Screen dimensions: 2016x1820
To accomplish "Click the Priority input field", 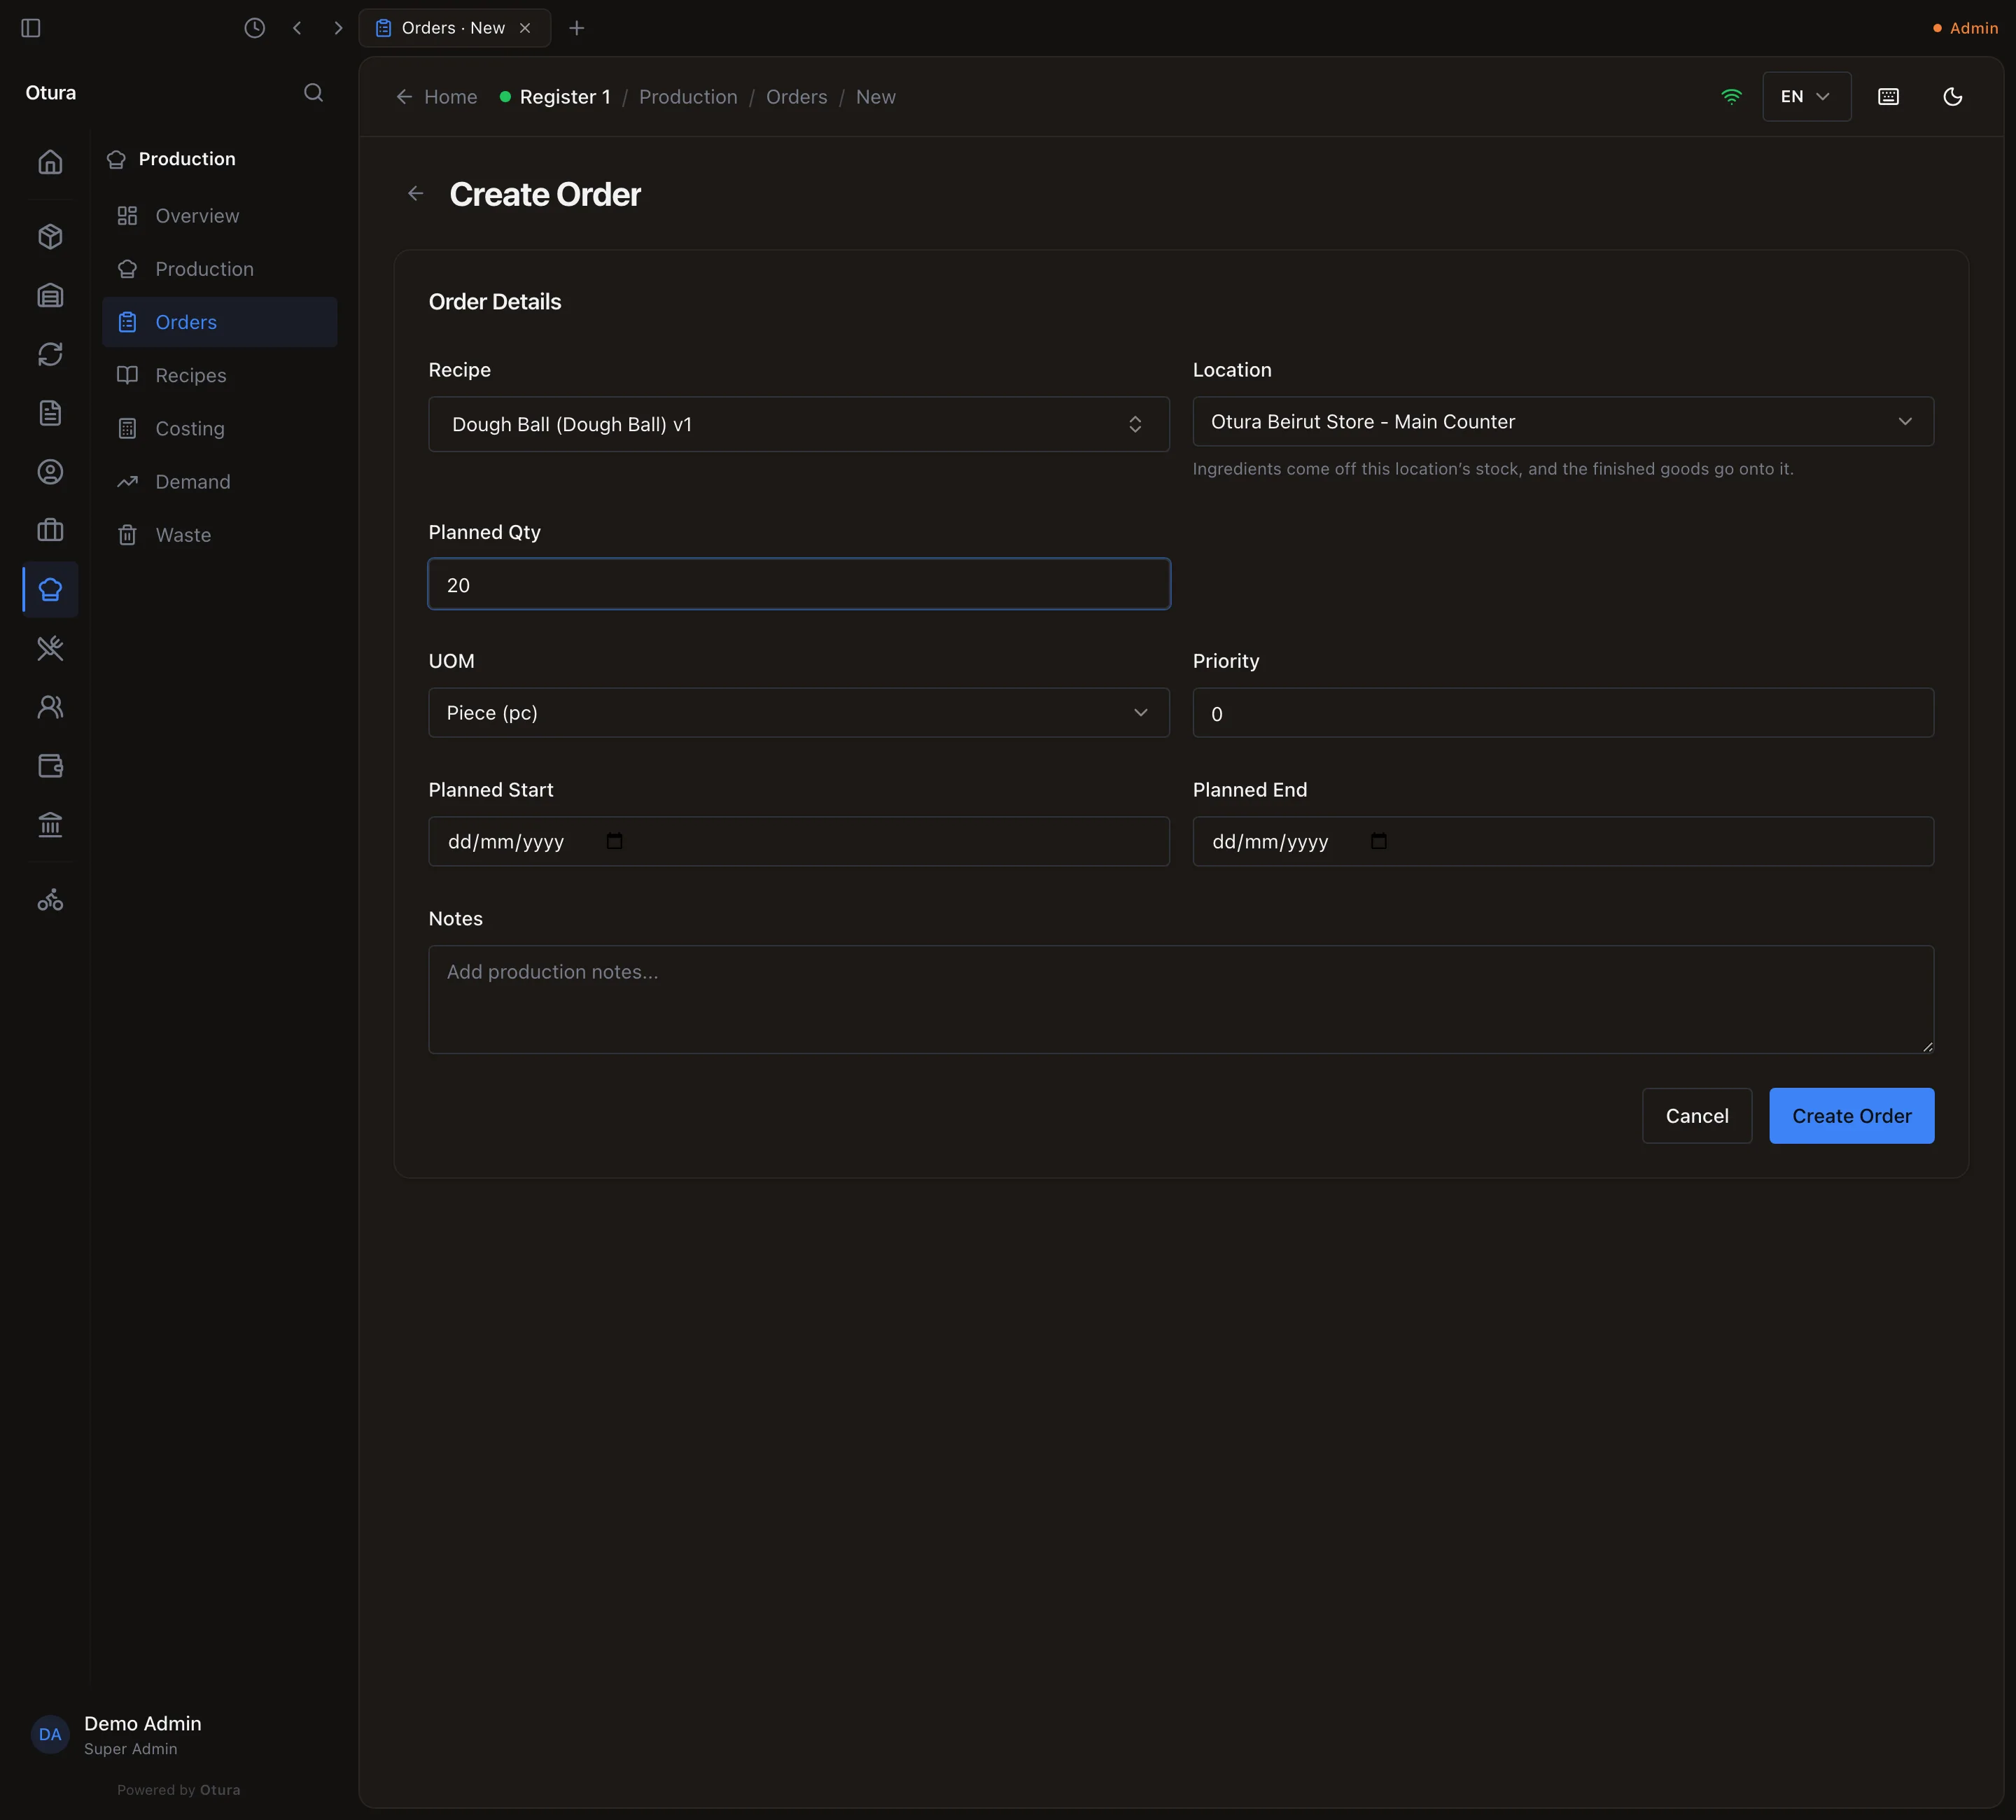I will coord(1563,714).
